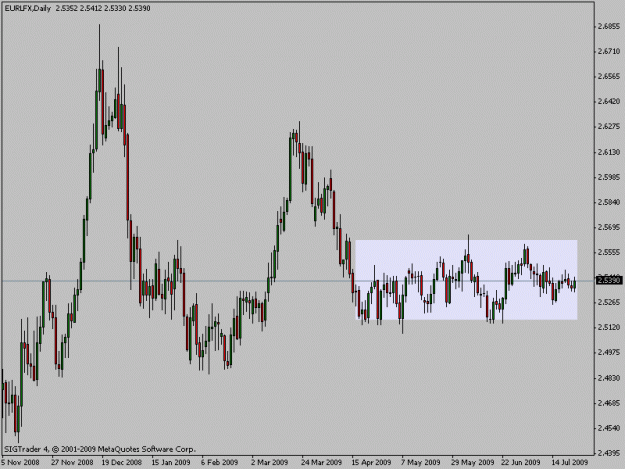Click the 2.6130 price axis label
The height and width of the screenshot is (469, 625).
click(x=609, y=152)
